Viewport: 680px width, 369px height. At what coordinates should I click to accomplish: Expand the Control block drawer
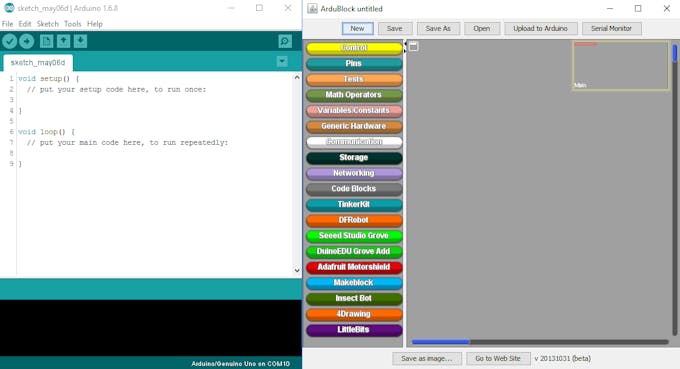[354, 48]
